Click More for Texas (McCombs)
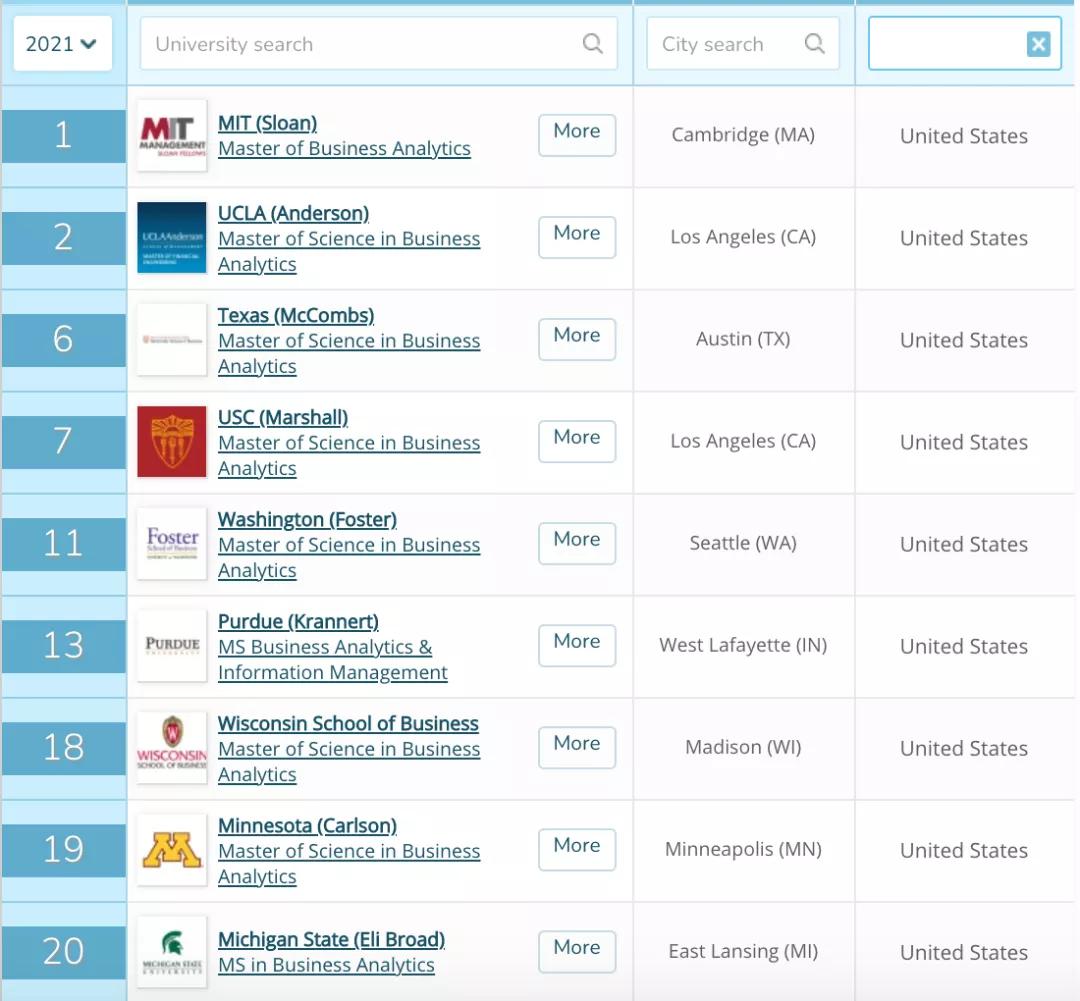The height and width of the screenshot is (1001, 1080). (x=577, y=339)
